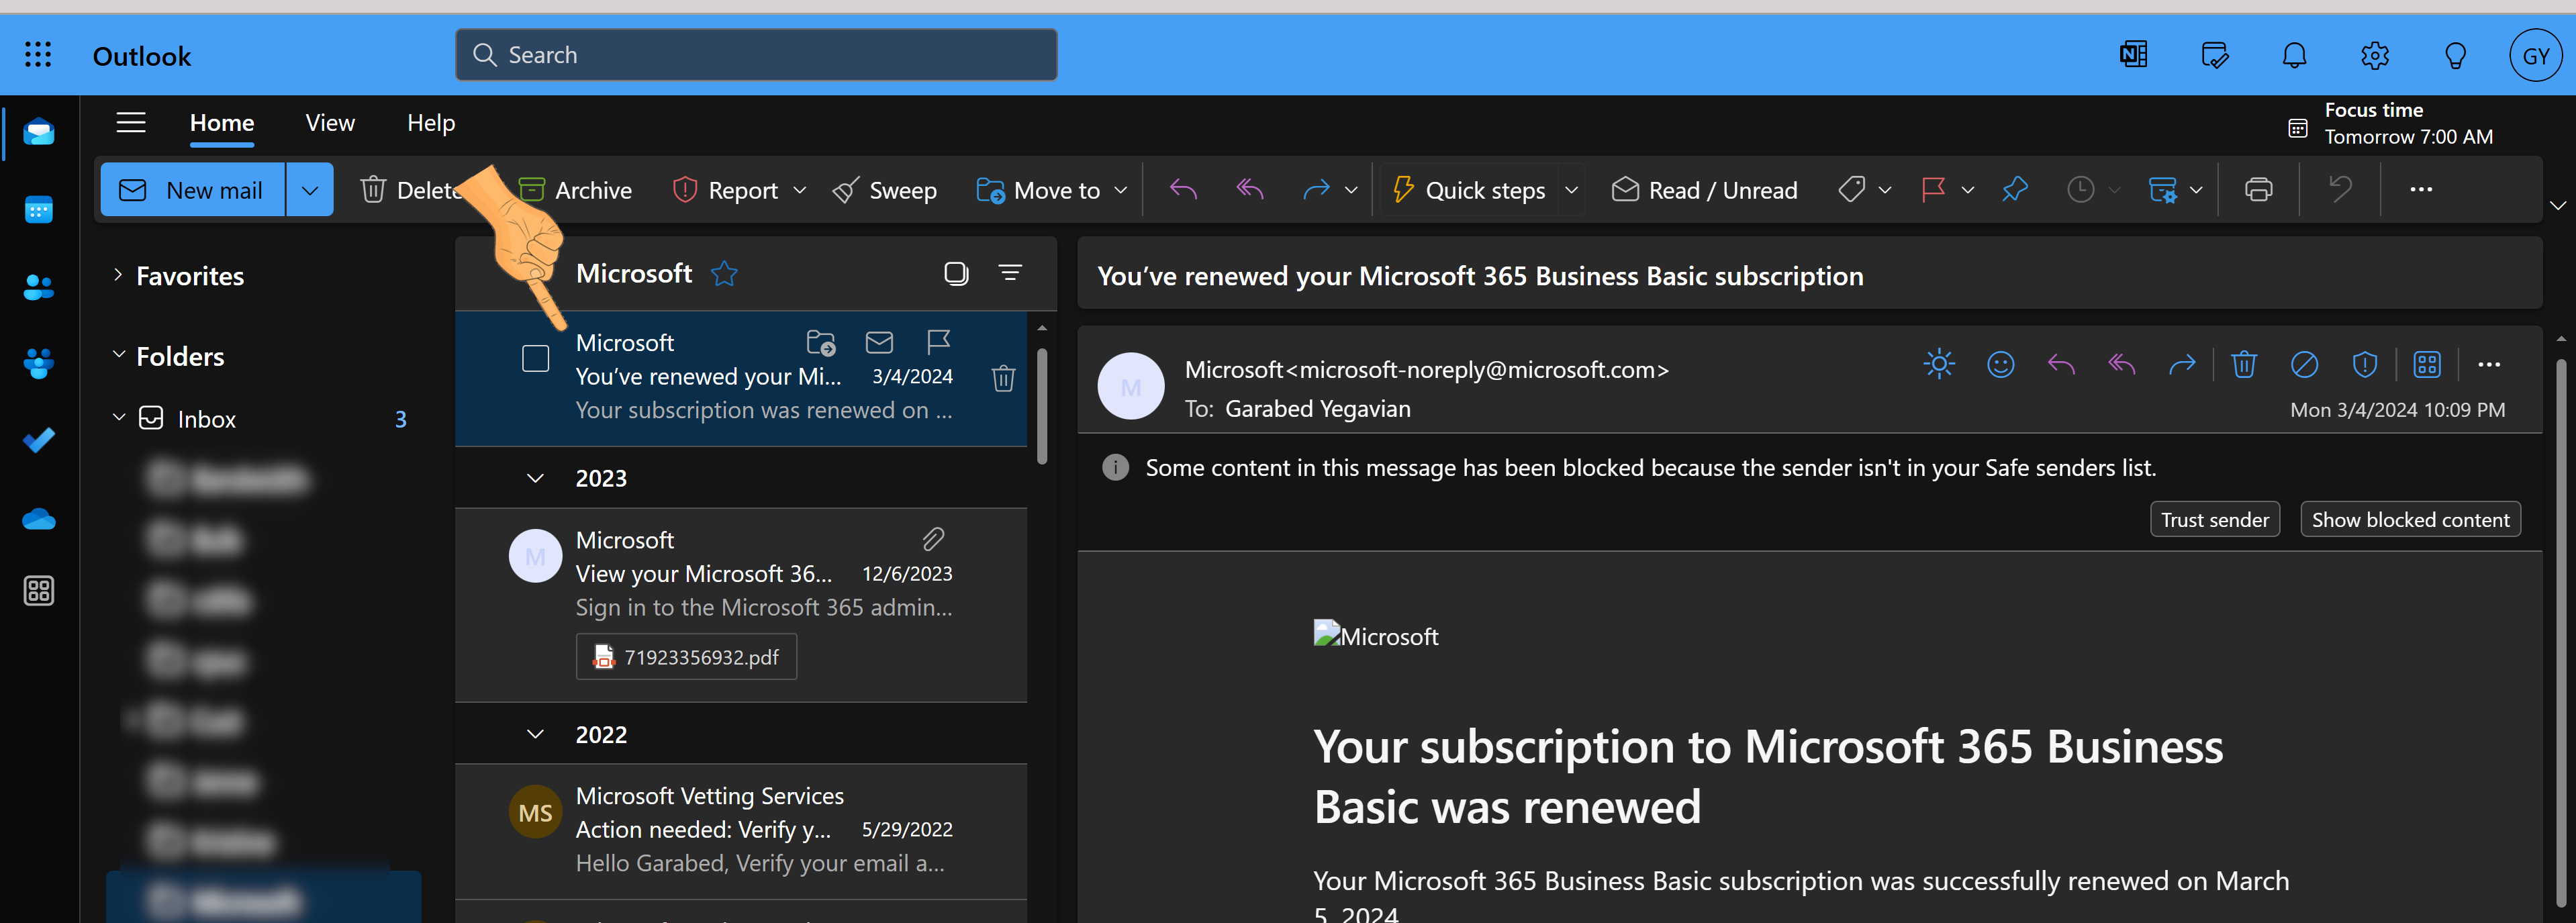The image size is (2576, 923).
Task: Switch to the View tab
Action: point(330,123)
